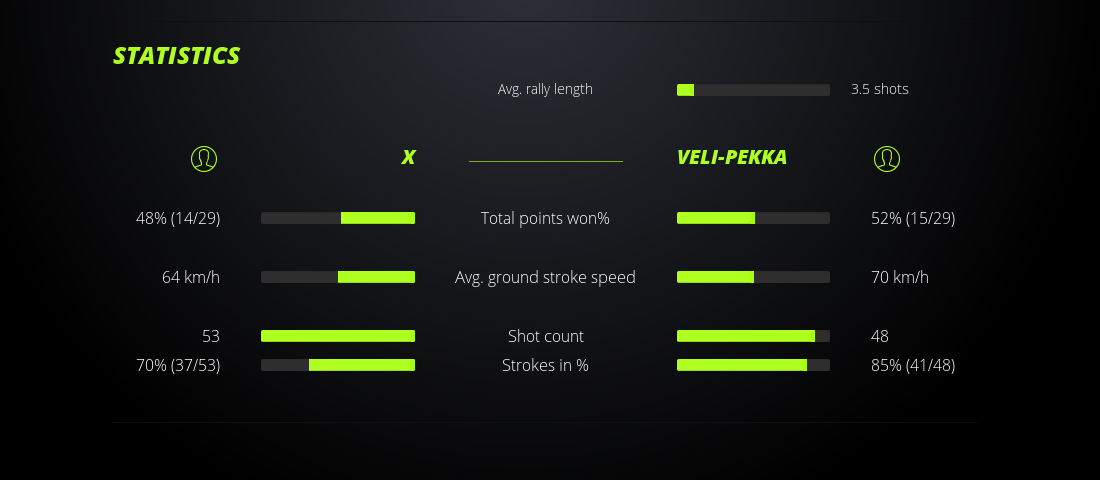Click Veli-Pekka's shot count bar
Image resolution: width=1100 pixels, height=480 pixels.
pos(753,336)
